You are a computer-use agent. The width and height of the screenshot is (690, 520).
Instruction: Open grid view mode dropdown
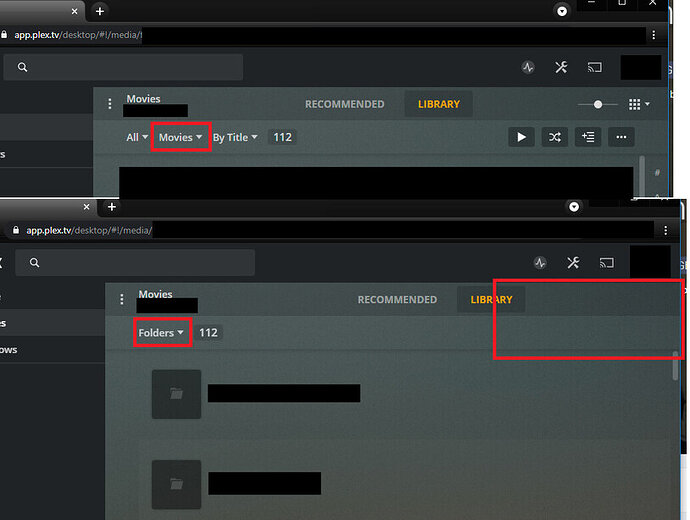click(x=639, y=104)
